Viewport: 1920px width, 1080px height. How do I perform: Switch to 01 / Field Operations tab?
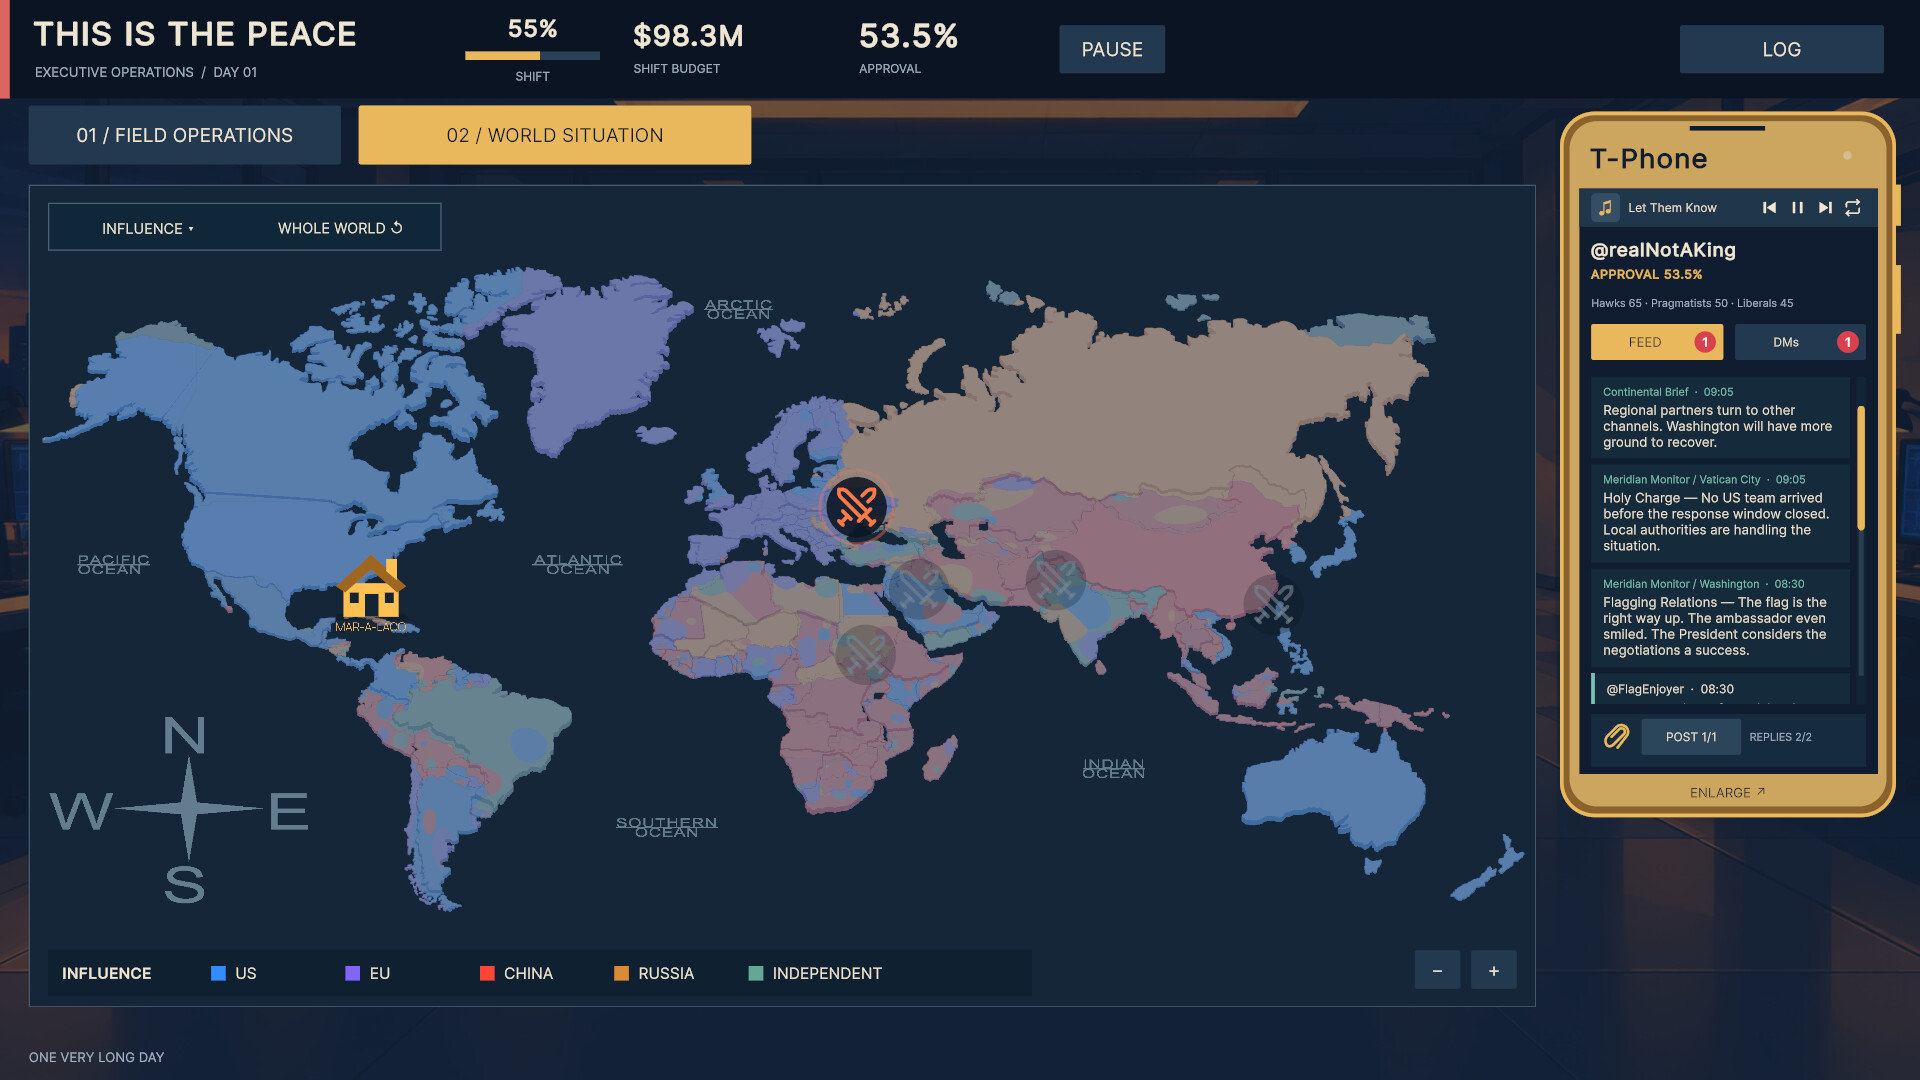(185, 135)
